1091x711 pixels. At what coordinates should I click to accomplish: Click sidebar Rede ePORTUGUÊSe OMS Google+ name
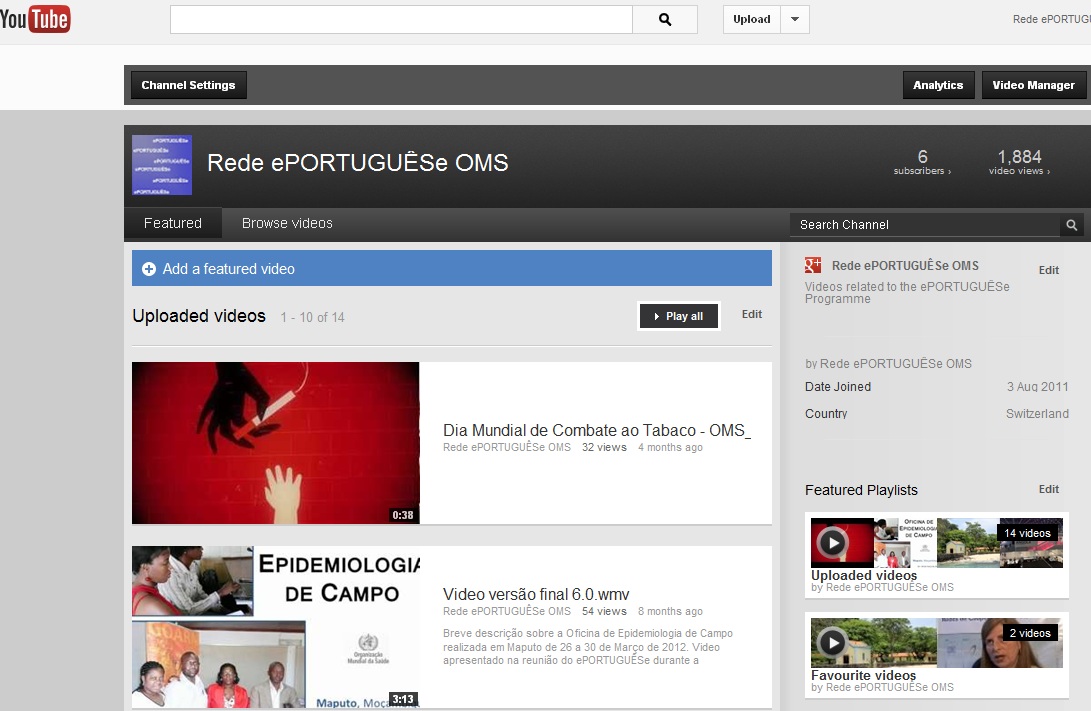pyautogui.click(x=905, y=266)
